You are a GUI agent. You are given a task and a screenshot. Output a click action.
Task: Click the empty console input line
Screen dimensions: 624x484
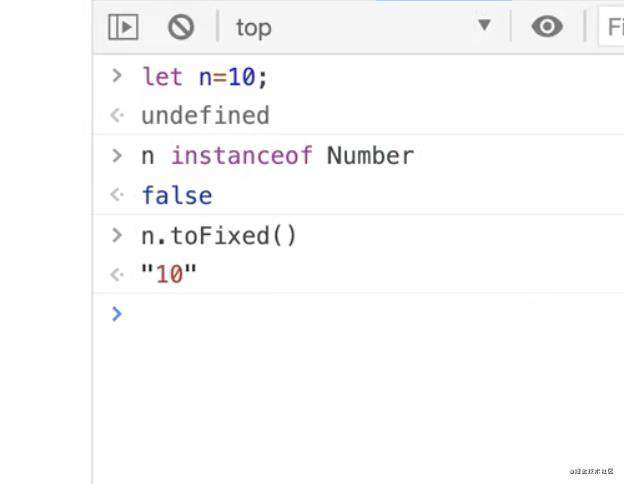pos(374,314)
